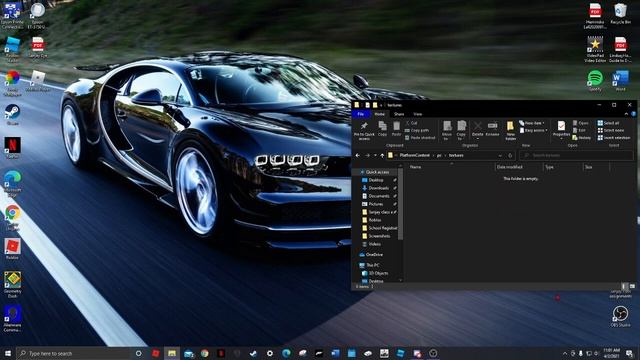Click Copy path in the Clipboard group

point(417,130)
